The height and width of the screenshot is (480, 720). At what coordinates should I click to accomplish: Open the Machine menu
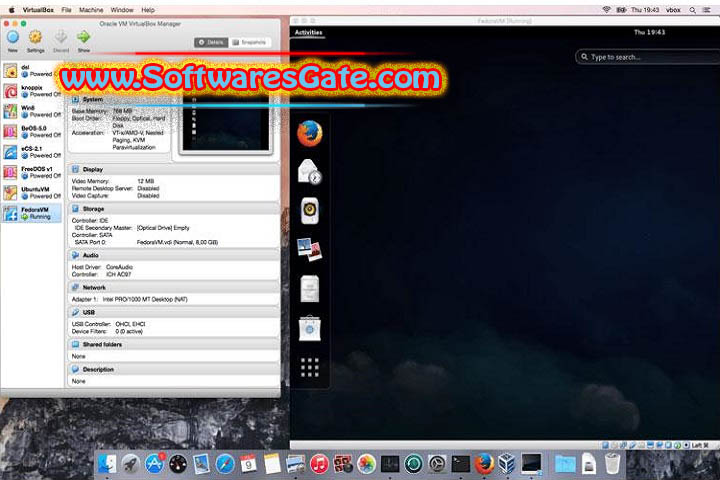(x=91, y=10)
